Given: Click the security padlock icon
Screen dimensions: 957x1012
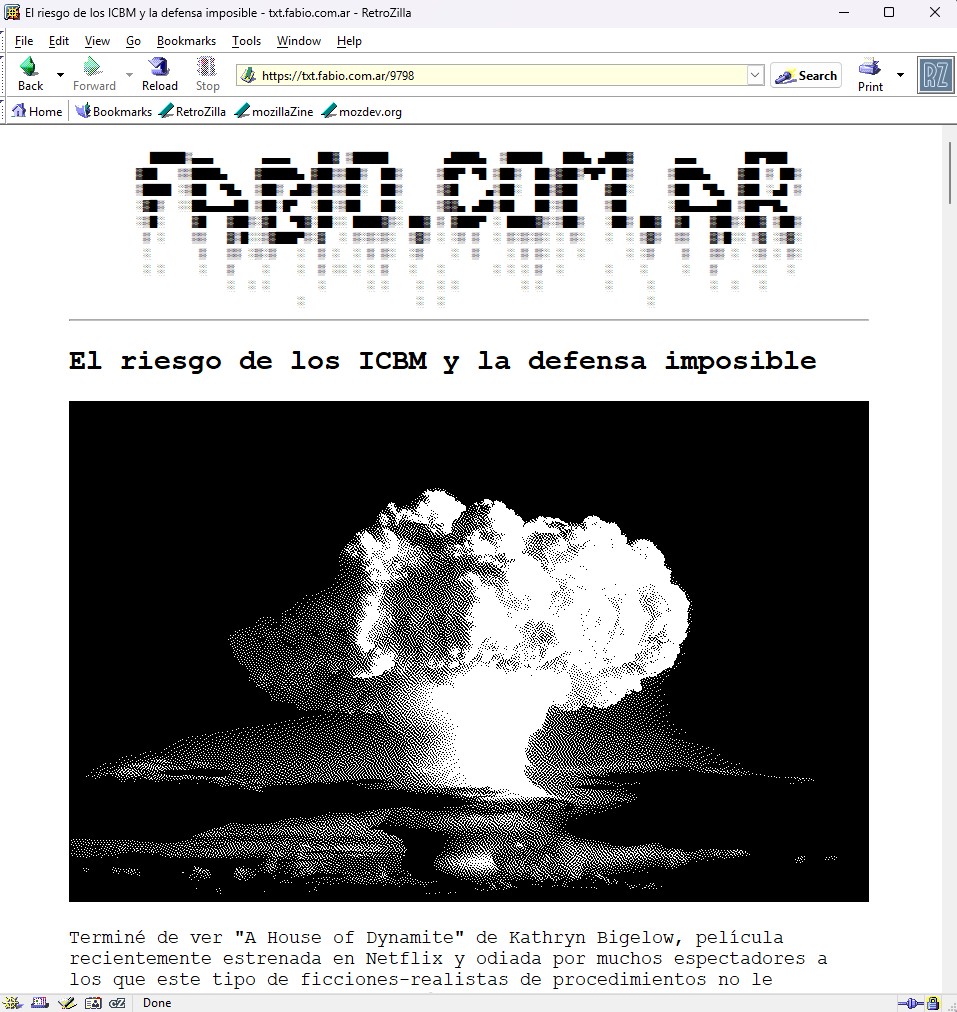Looking at the screenshot, I should point(933,1003).
